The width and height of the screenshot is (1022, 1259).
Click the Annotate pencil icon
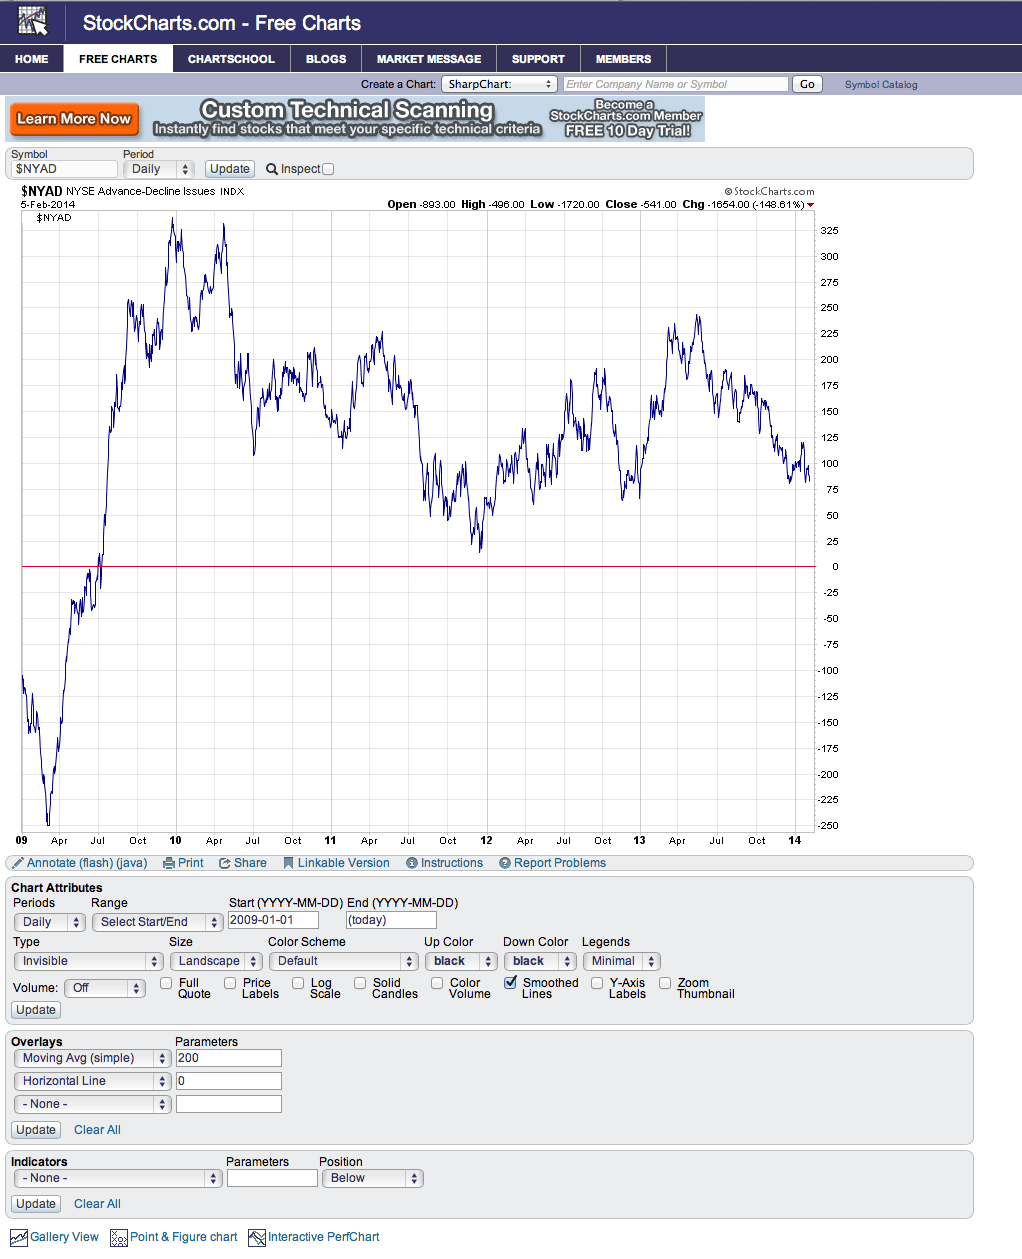[x=18, y=863]
